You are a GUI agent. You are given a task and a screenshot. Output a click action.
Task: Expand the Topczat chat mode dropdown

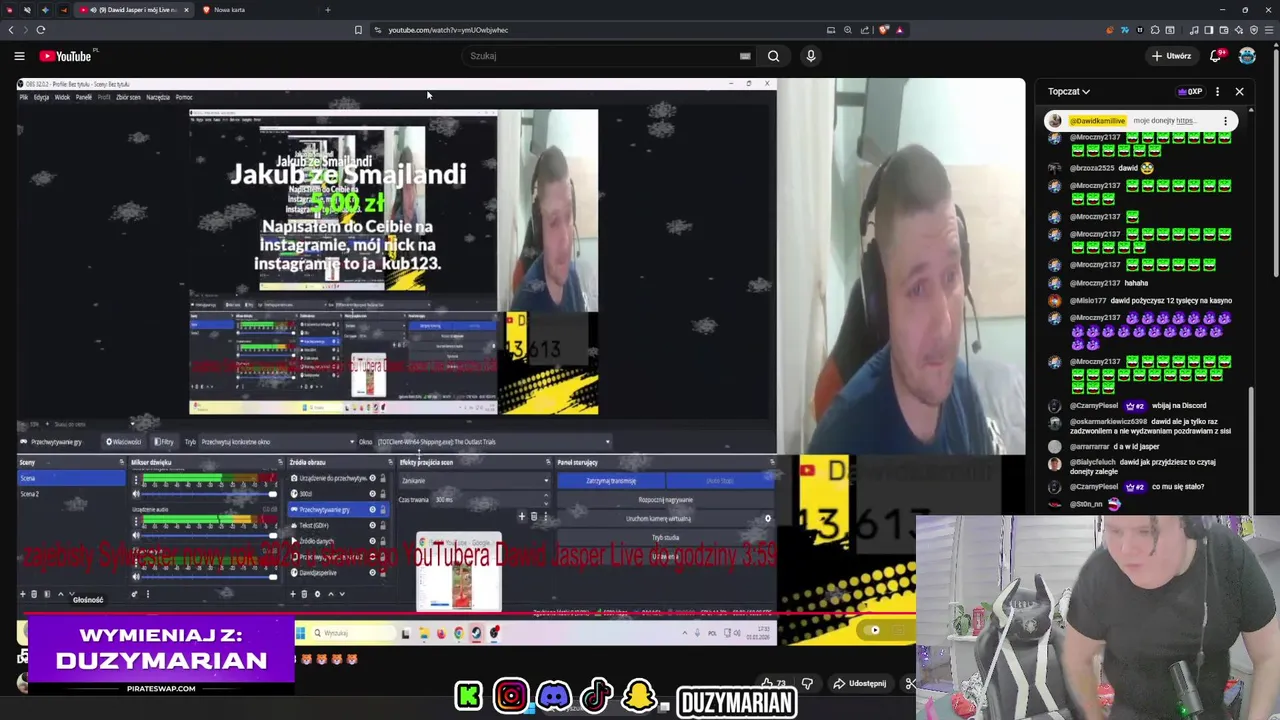point(1069,91)
